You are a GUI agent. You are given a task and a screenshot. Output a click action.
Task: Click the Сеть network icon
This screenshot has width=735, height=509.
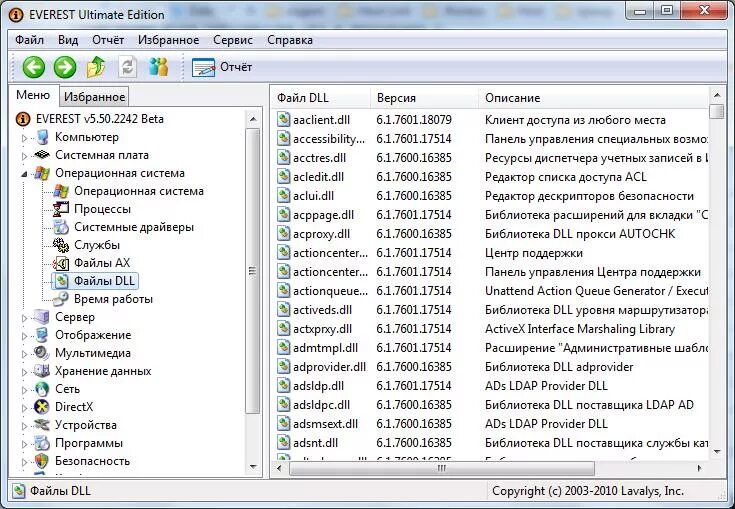click(42, 389)
